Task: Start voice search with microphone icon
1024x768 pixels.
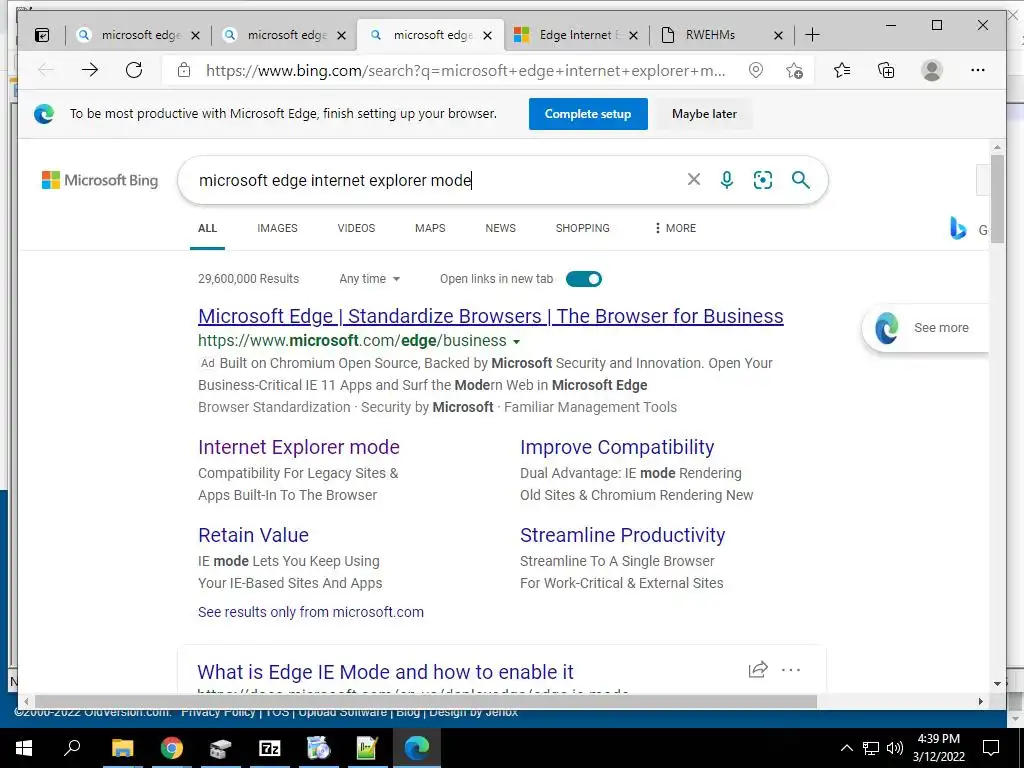Action: click(727, 180)
